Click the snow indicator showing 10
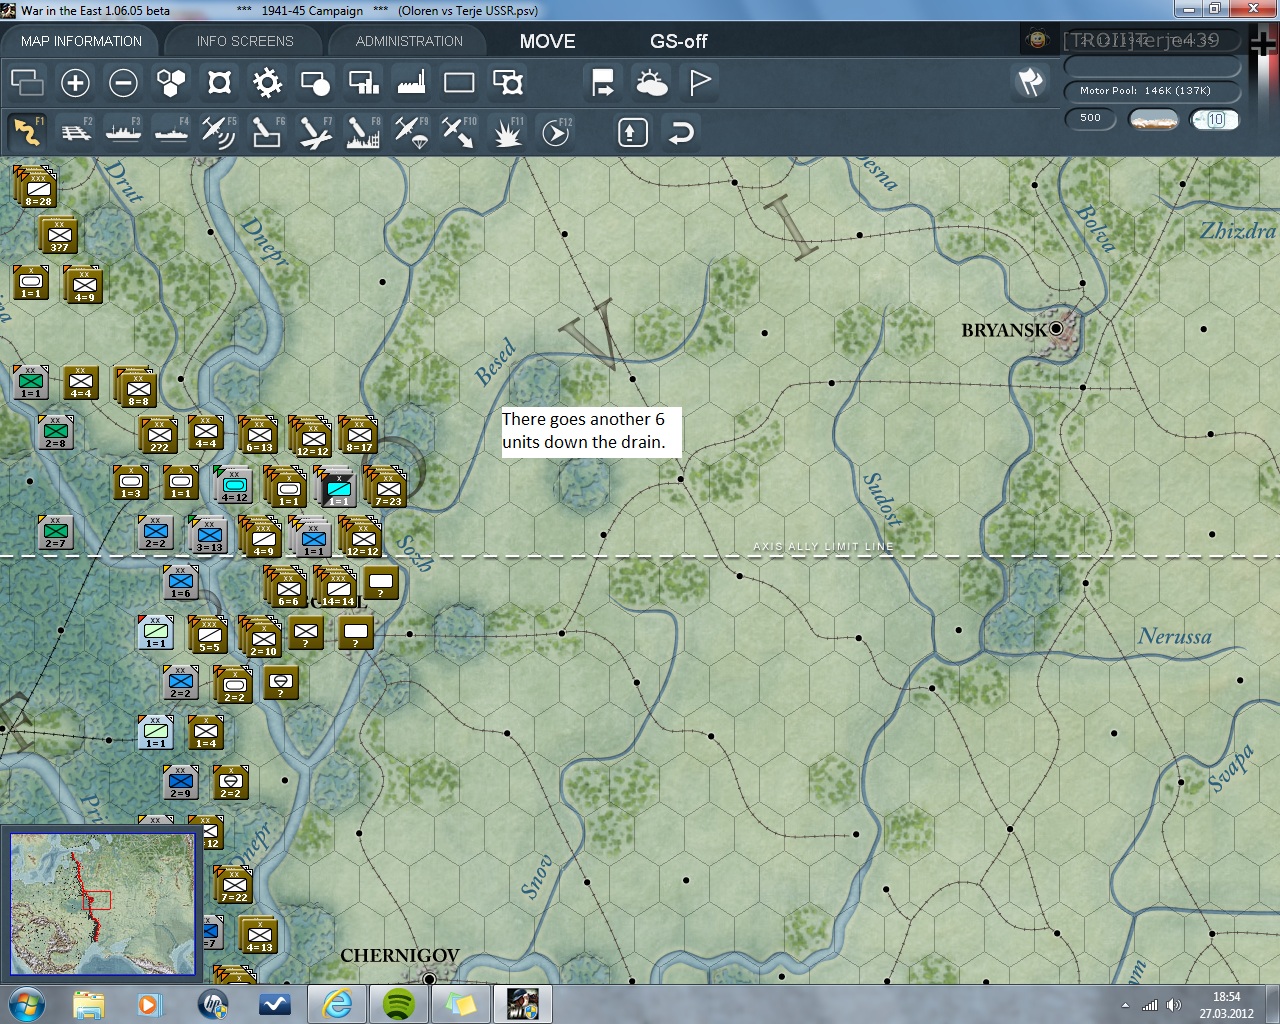Screen dimensions: 1280x1024 pyautogui.click(x=1214, y=119)
